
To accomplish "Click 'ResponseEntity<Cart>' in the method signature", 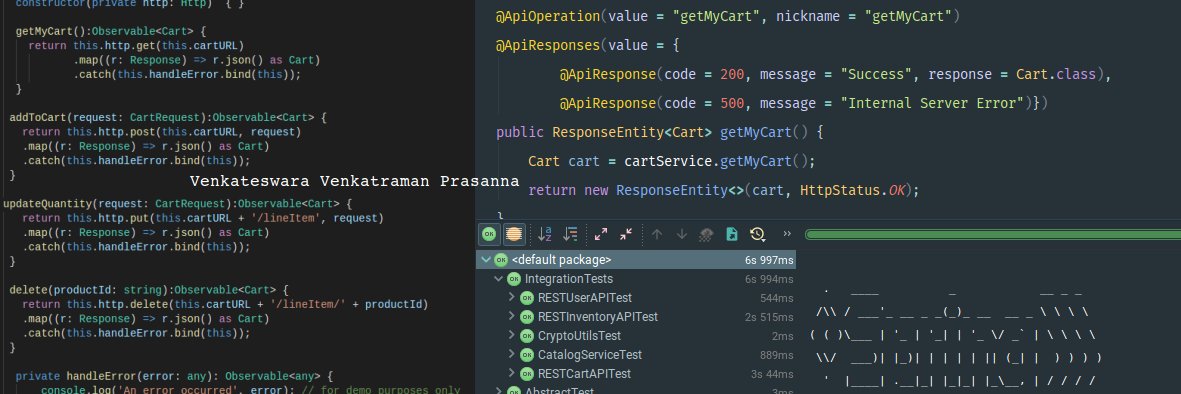I will tap(632, 133).
